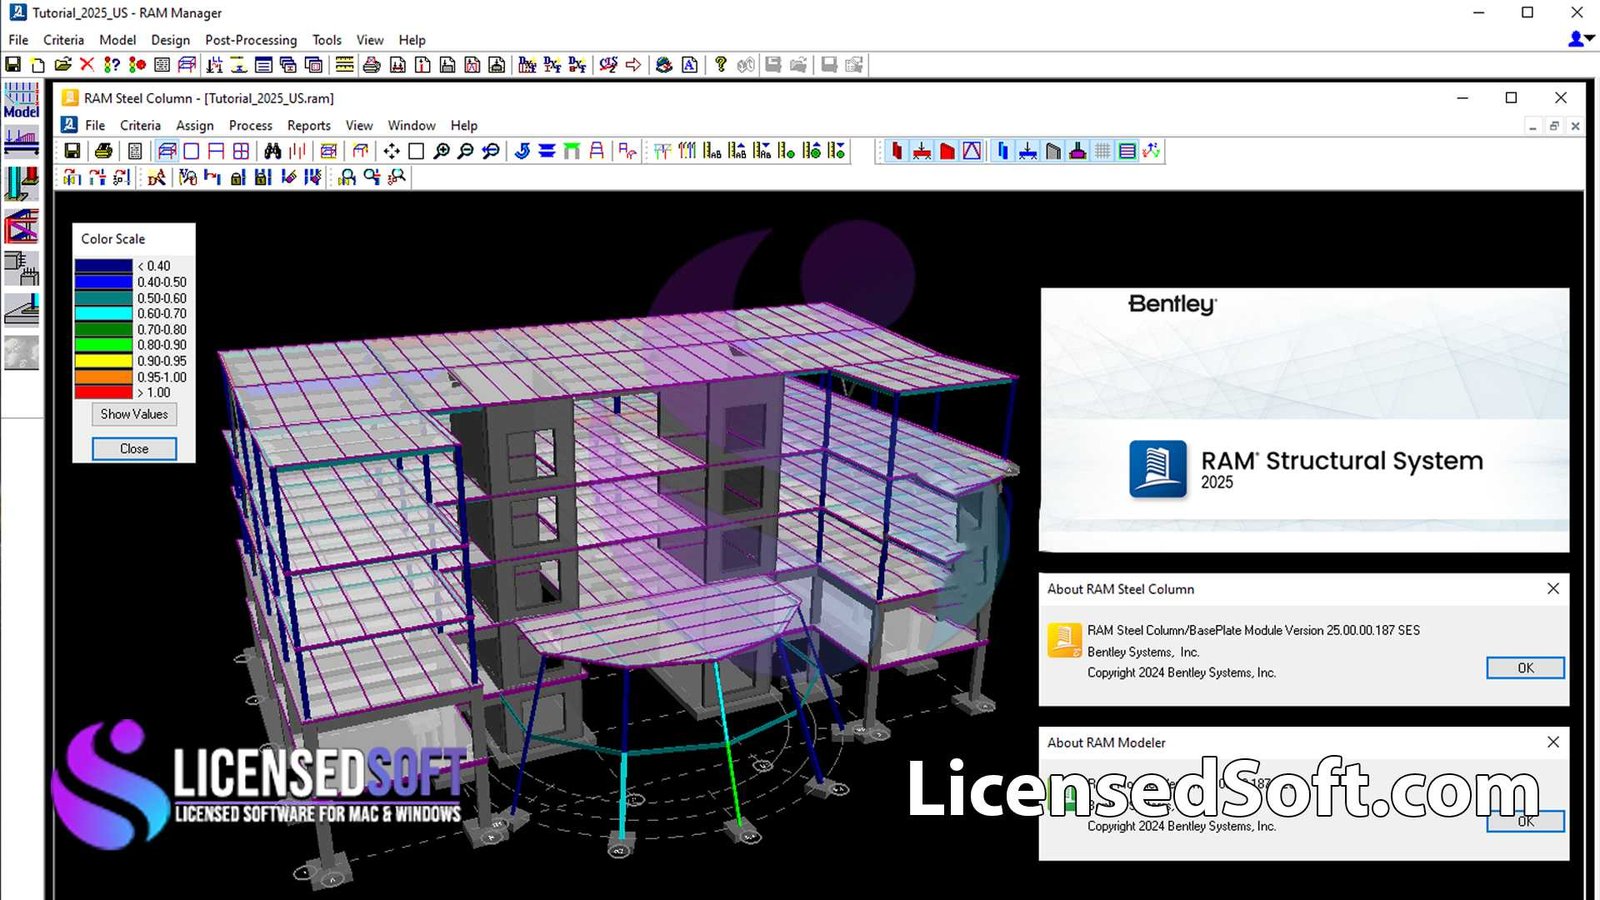Click the binoculars find icon
This screenshot has height=900, width=1600.
pyautogui.click(x=273, y=151)
